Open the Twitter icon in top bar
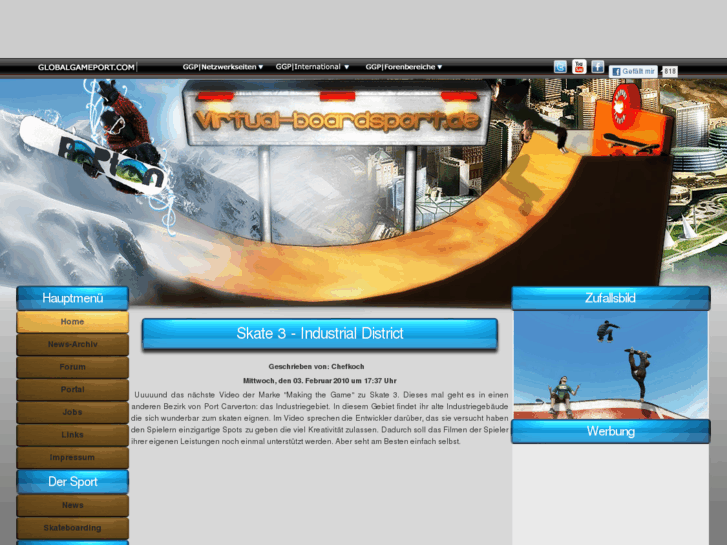Screen dimensions: 727x545 (560, 67)
